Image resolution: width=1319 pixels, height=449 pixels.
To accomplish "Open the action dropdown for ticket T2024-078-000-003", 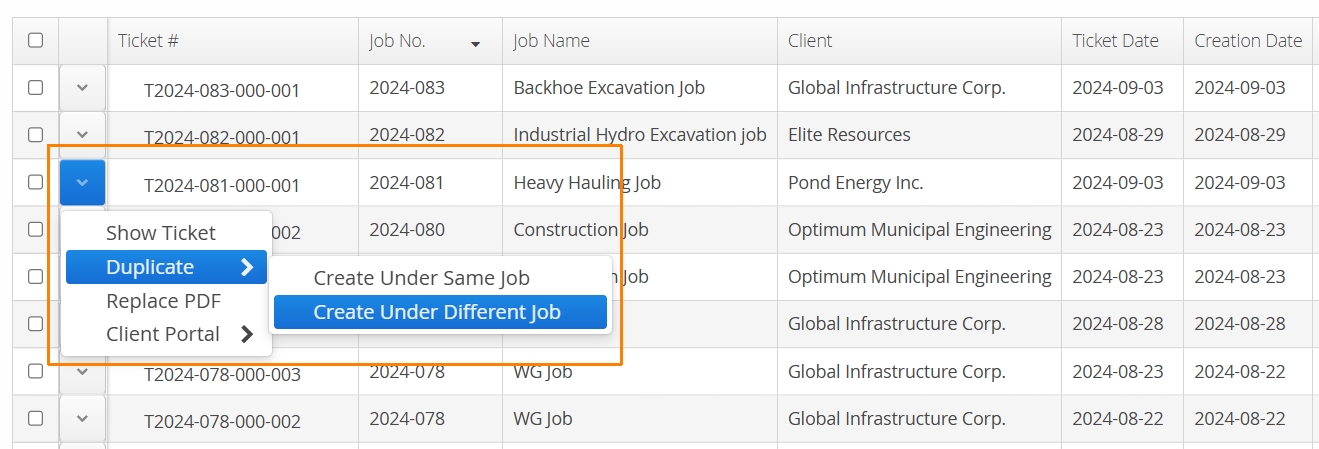I will click(x=83, y=372).
